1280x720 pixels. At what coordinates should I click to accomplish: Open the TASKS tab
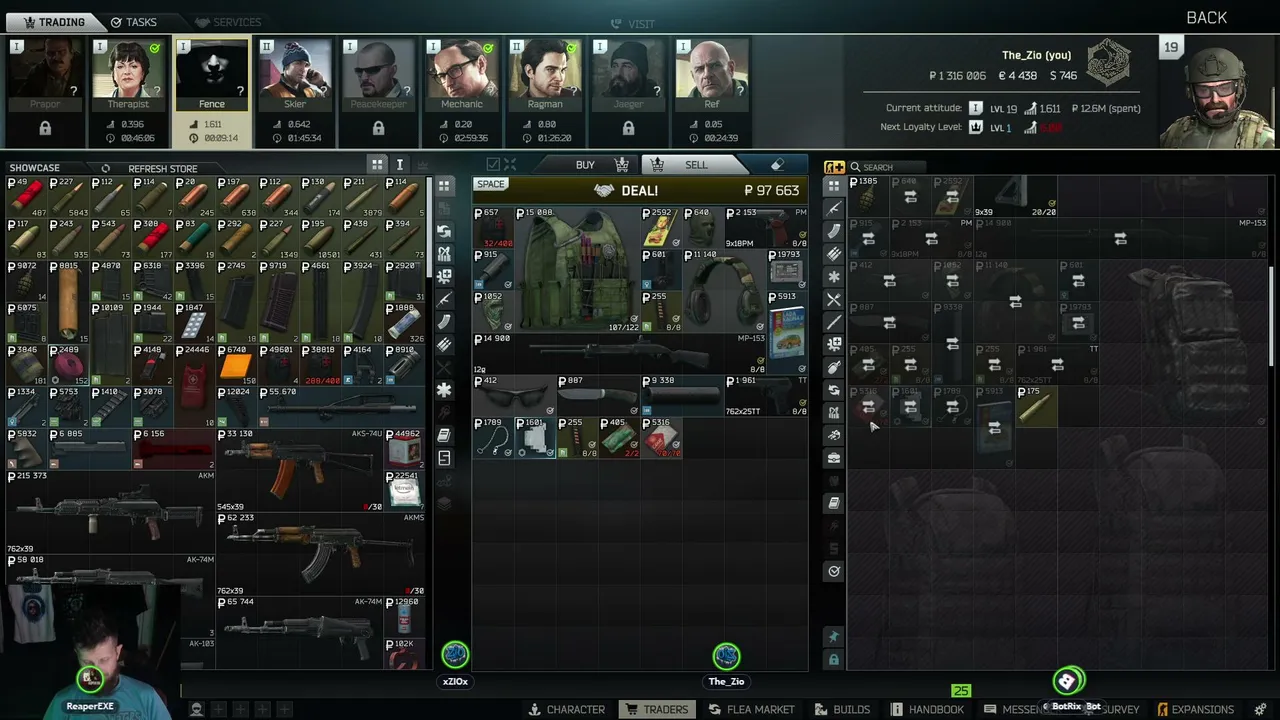pyautogui.click(x=134, y=21)
